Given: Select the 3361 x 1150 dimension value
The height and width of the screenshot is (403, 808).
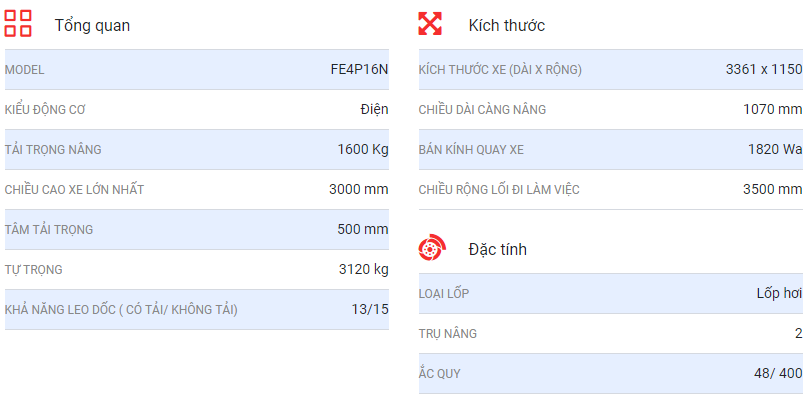Looking at the screenshot, I should tap(764, 70).
